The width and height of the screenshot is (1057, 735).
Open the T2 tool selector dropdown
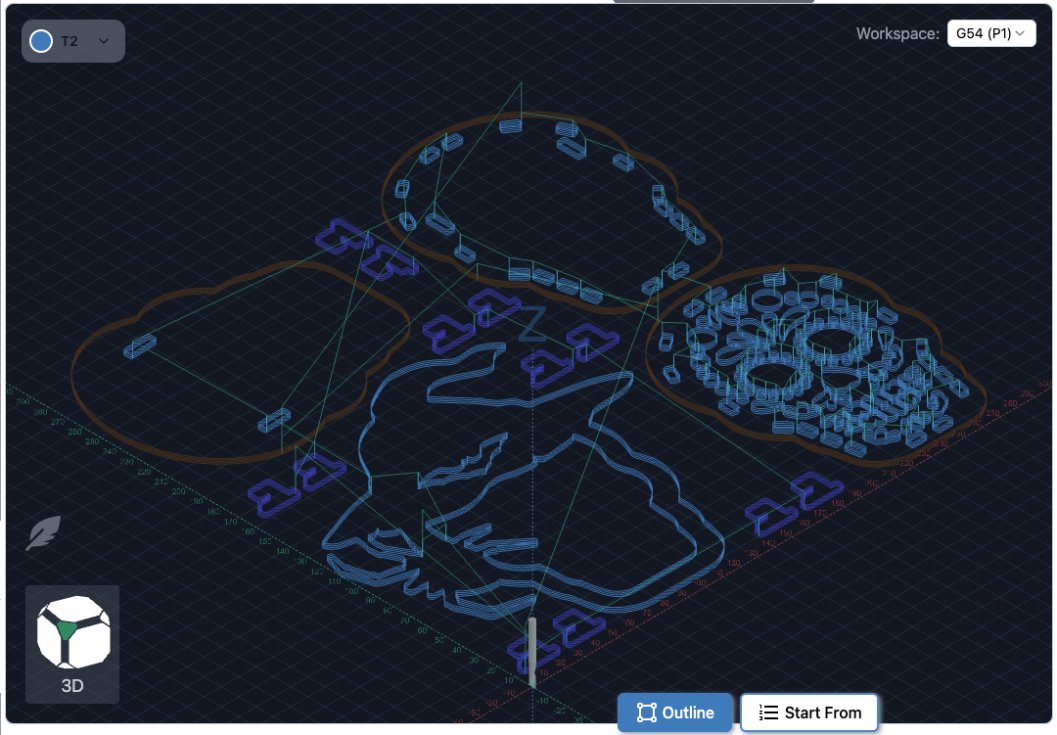click(73, 41)
